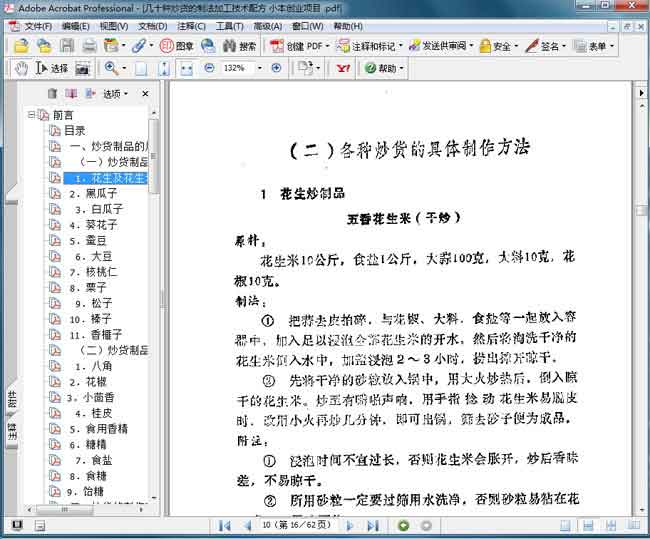Switch to Continuous page layout icon
650x539 pixels.
click(588, 526)
